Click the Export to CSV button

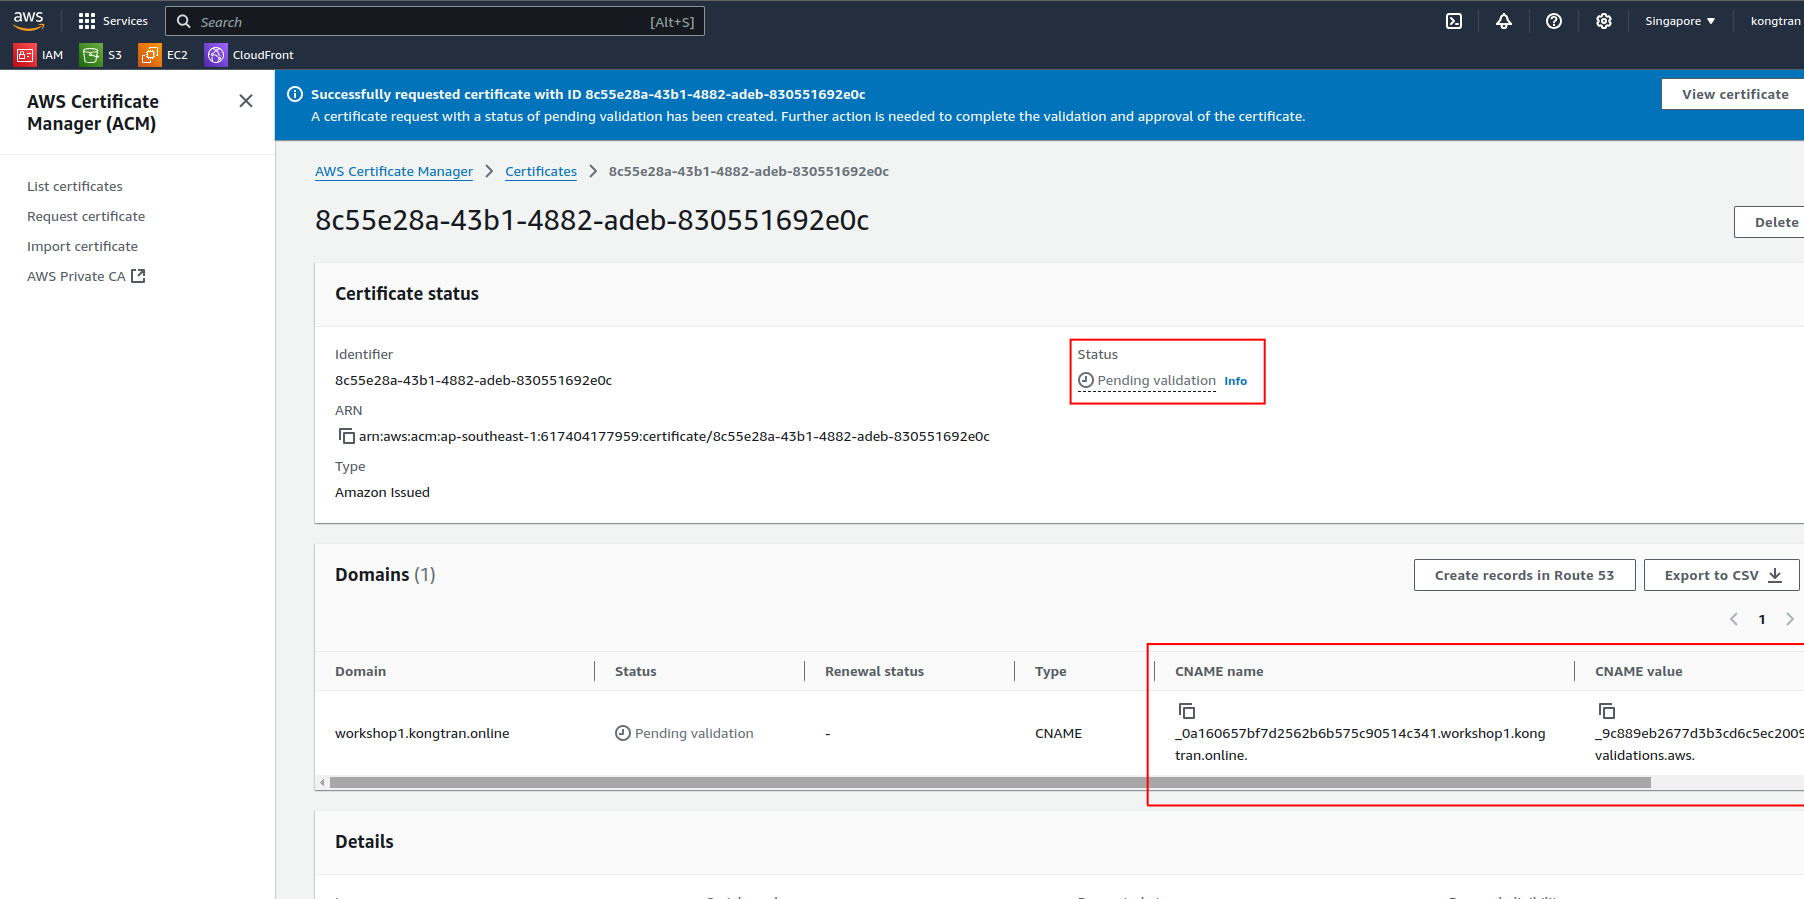[1722, 575]
